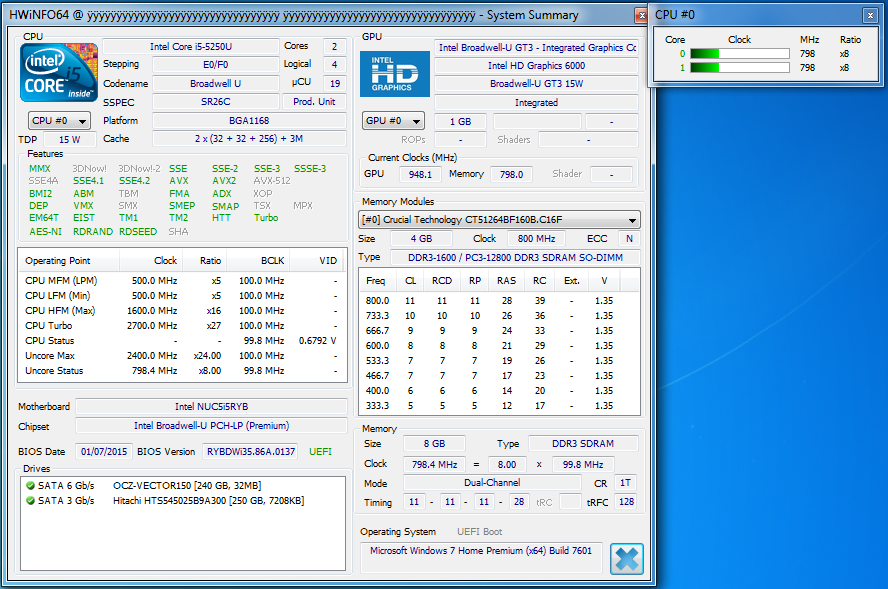
Task: Click the total memory Size 8 GB field
Action: click(434, 444)
